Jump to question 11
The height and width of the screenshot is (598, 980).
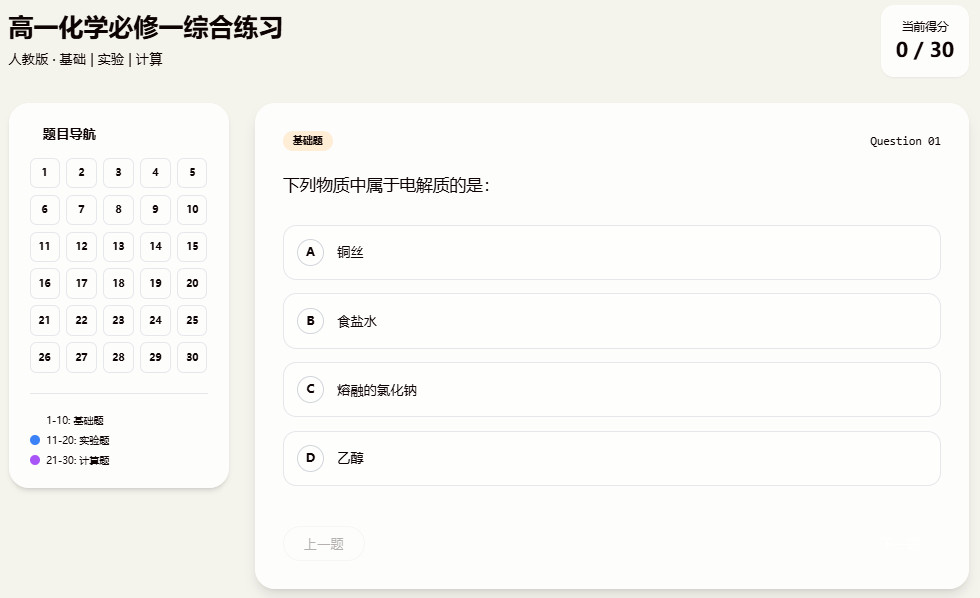[44, 246]
